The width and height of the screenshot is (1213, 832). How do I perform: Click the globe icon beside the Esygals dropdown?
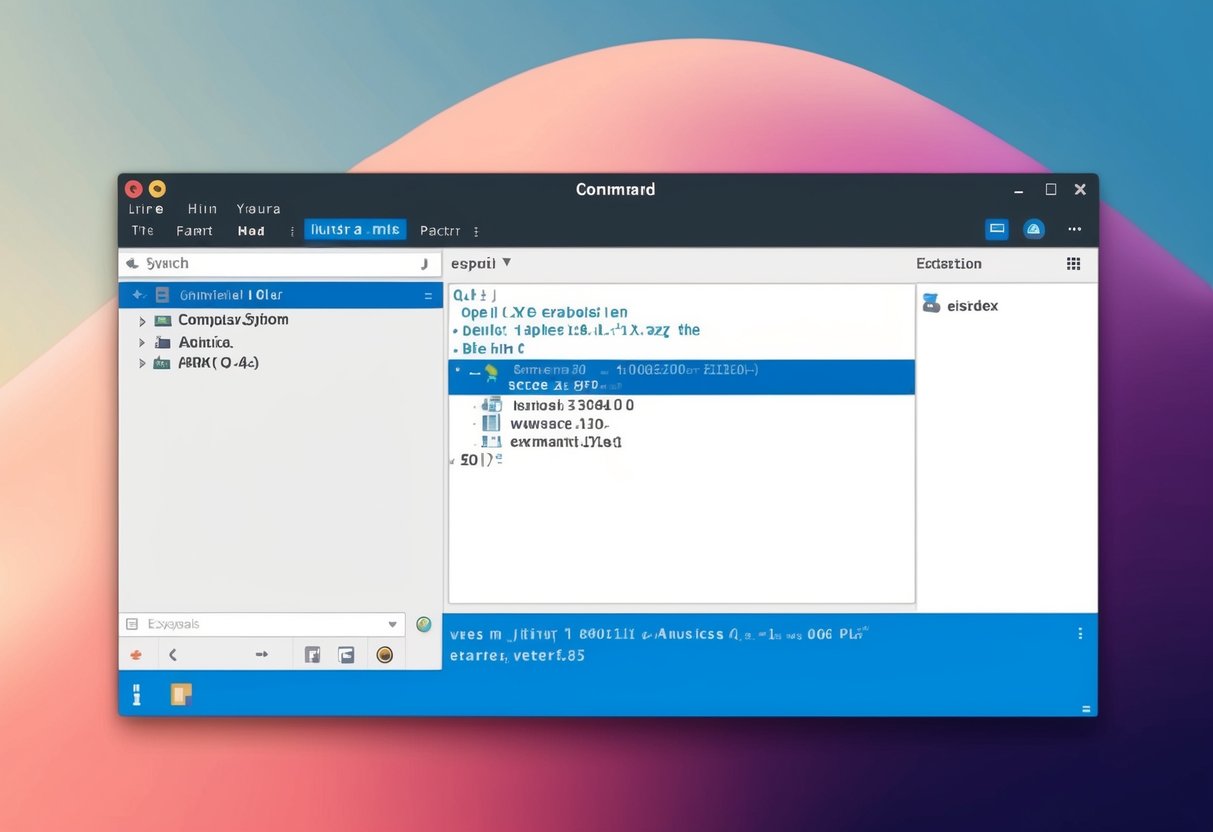click(x=423, y=623)
